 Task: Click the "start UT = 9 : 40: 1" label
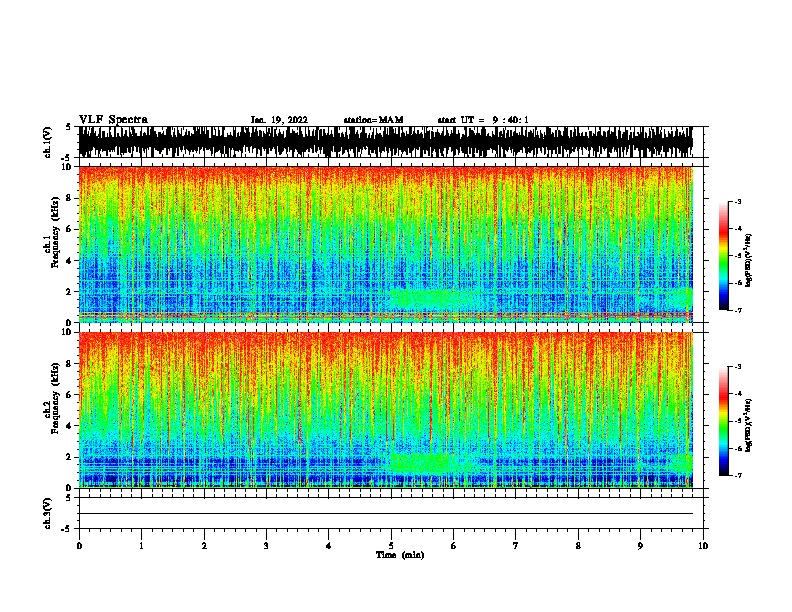pos(483,120)
